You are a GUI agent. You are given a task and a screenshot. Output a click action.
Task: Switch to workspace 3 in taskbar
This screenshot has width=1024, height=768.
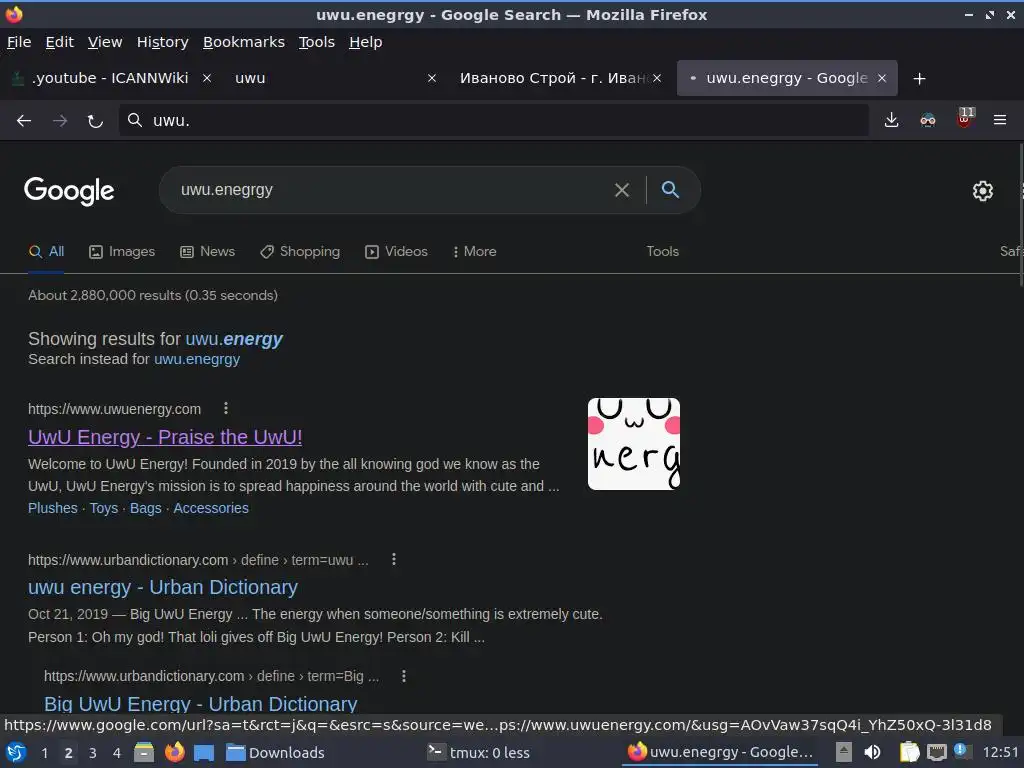coord(93,752)
